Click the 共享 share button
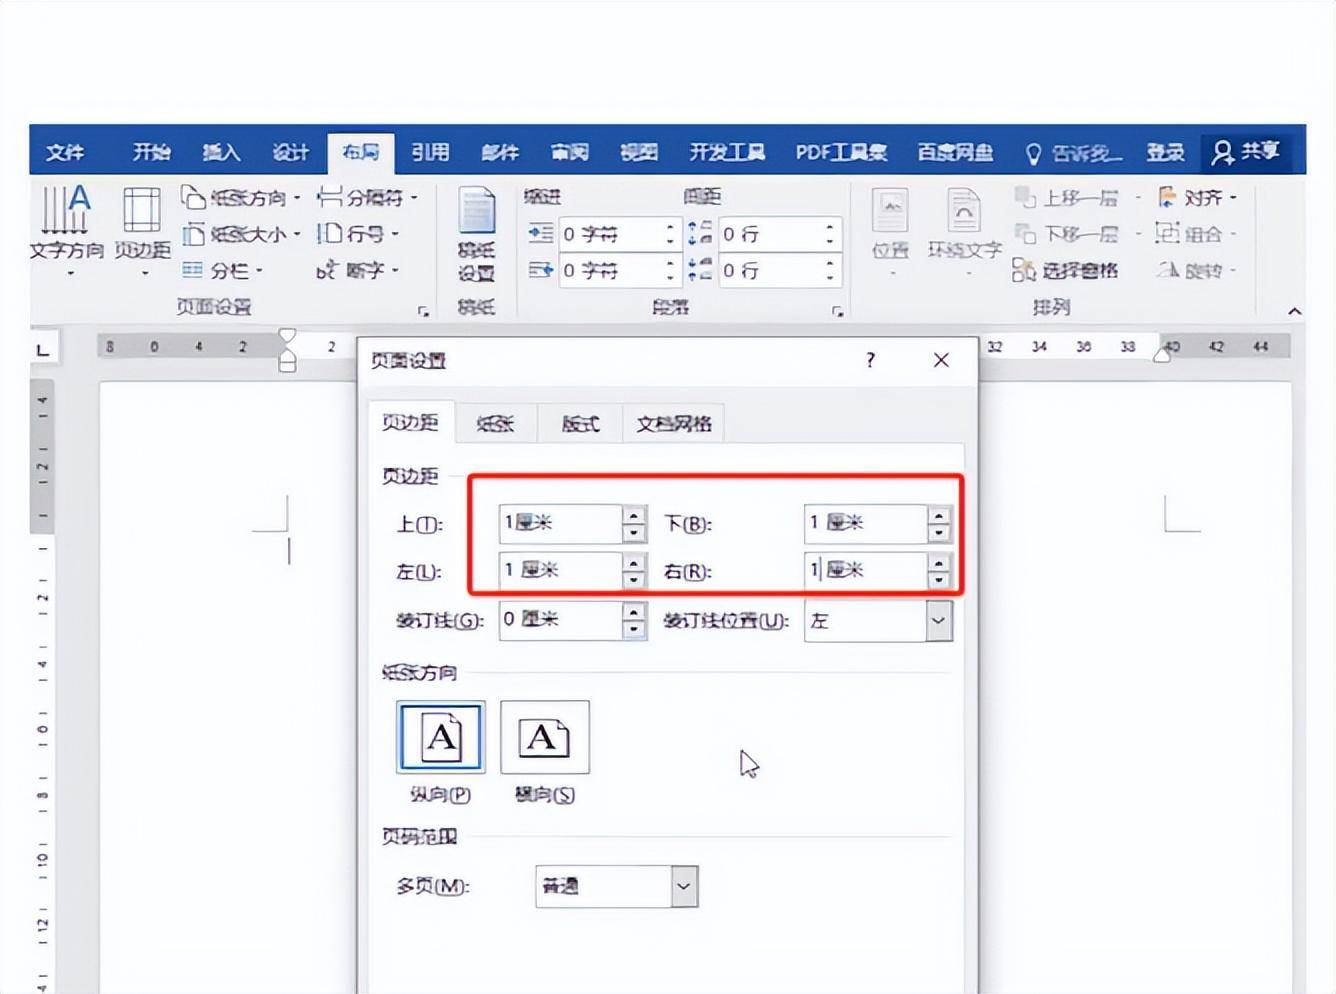1336x994 pixels. point(1246,152)
